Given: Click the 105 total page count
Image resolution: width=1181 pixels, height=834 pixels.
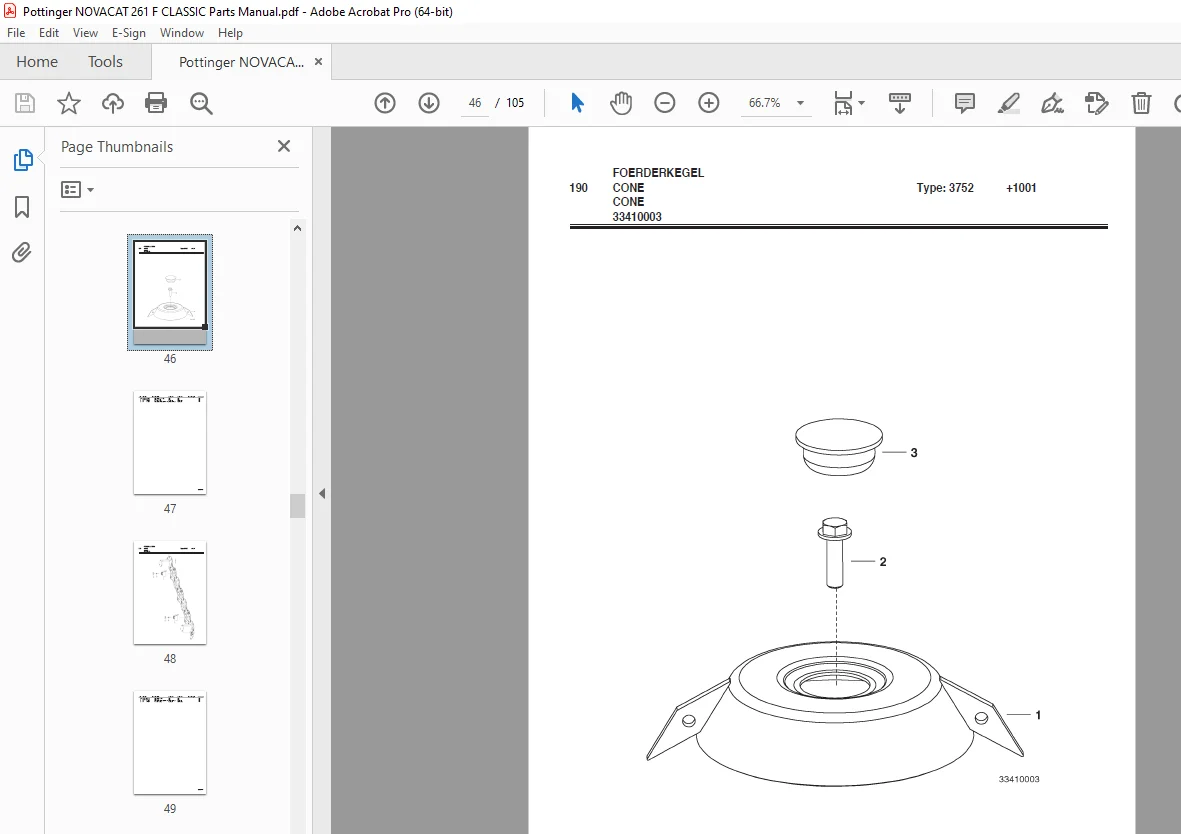Looking at the screenshot, I should pyautogui.click(x=515, y=102).
